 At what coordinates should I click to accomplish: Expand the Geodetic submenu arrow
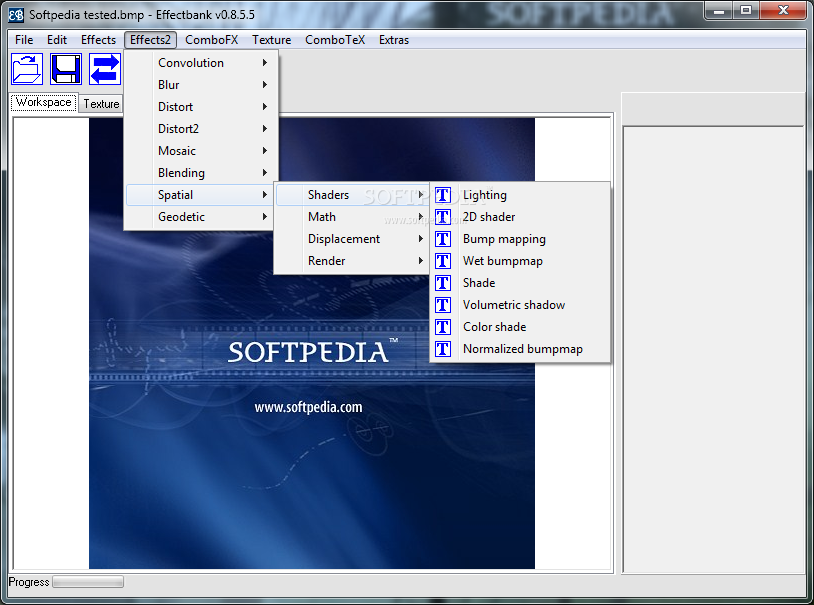point(265,217)
